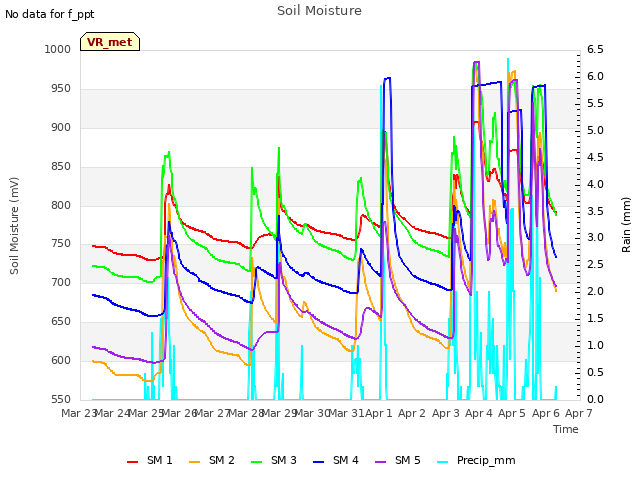Image resolution: width=640 pixels, height=480 pixels.
Task: Click the Apr 2 date tick
Action: pyautogui.click(x=412, y=413)
